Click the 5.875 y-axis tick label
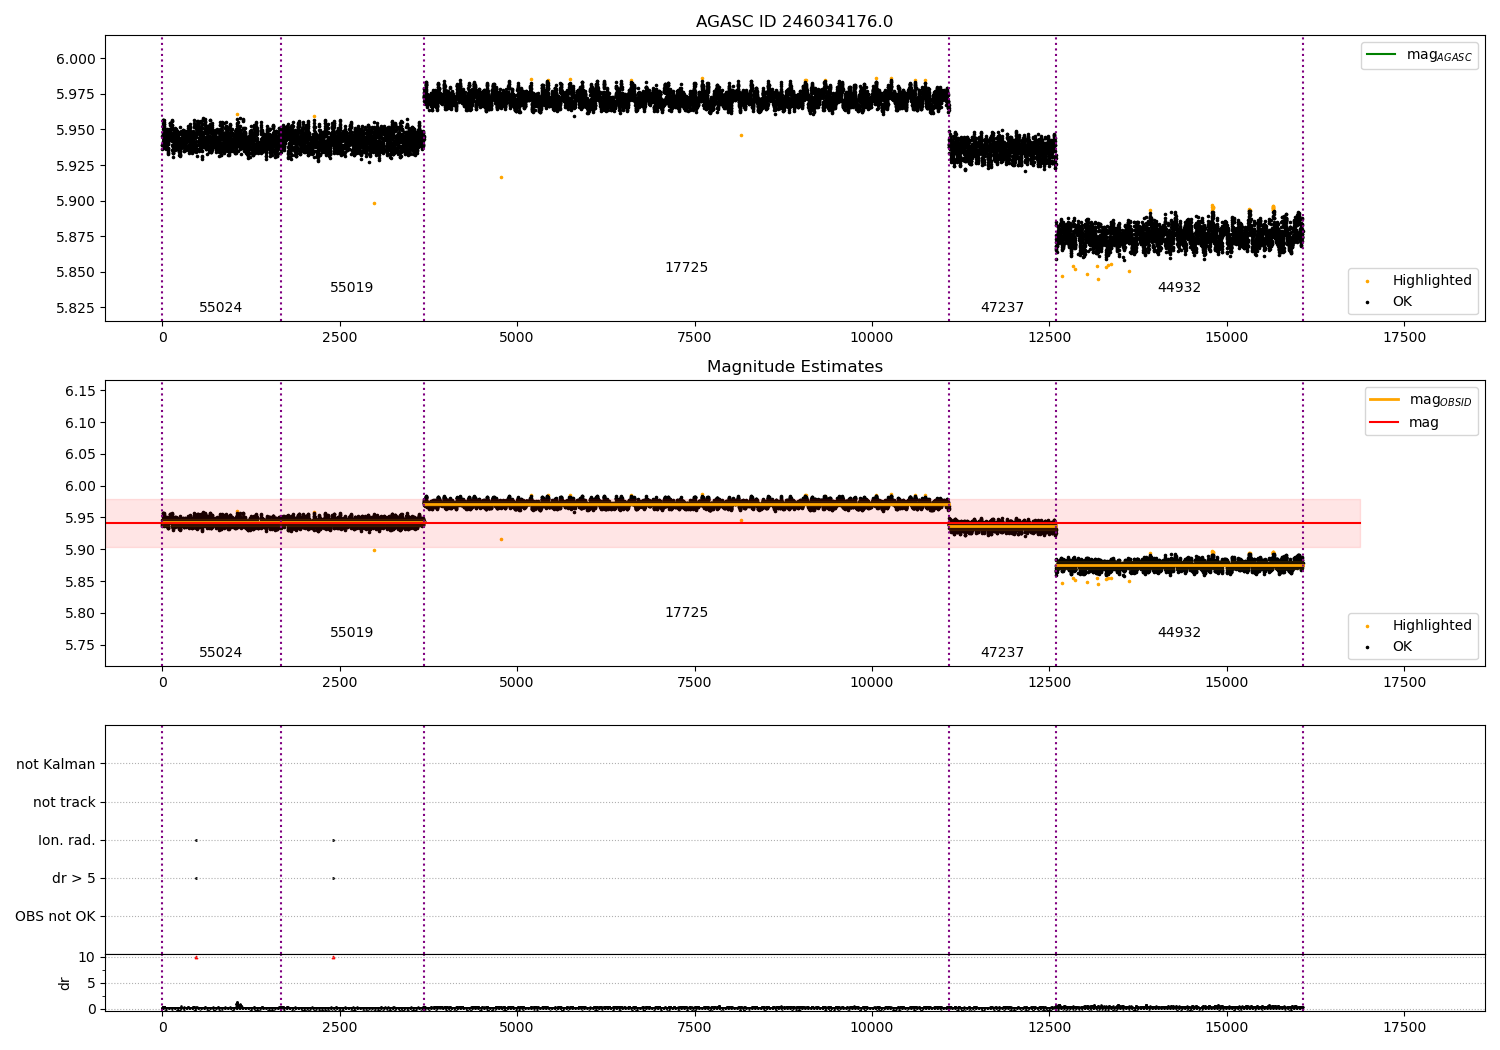The width and height of the screenshot is (1500, 1050). pos(76,237)
